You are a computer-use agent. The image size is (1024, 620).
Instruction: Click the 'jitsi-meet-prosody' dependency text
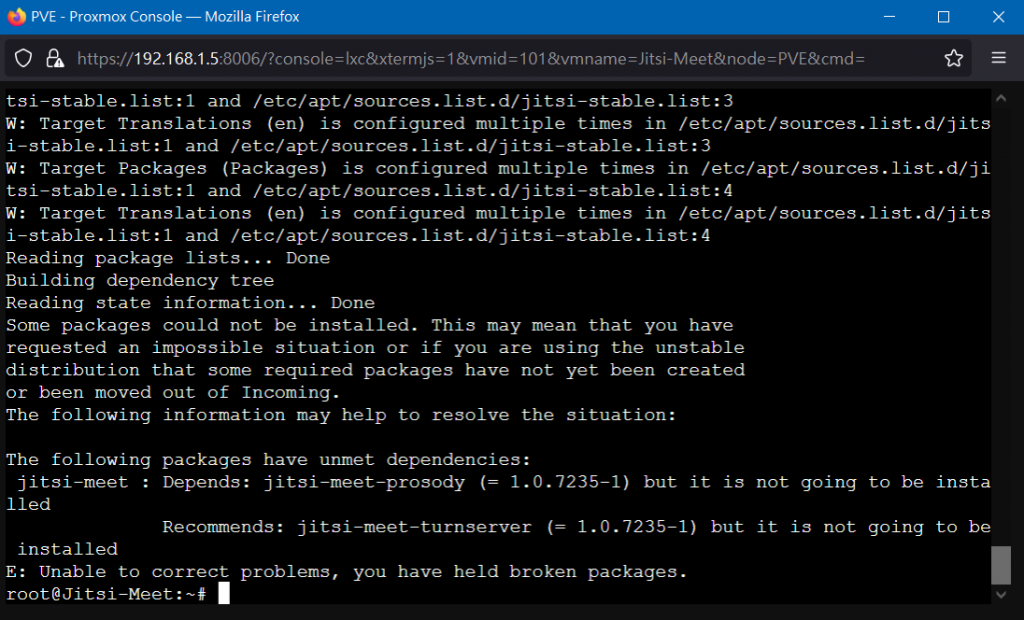364,482
